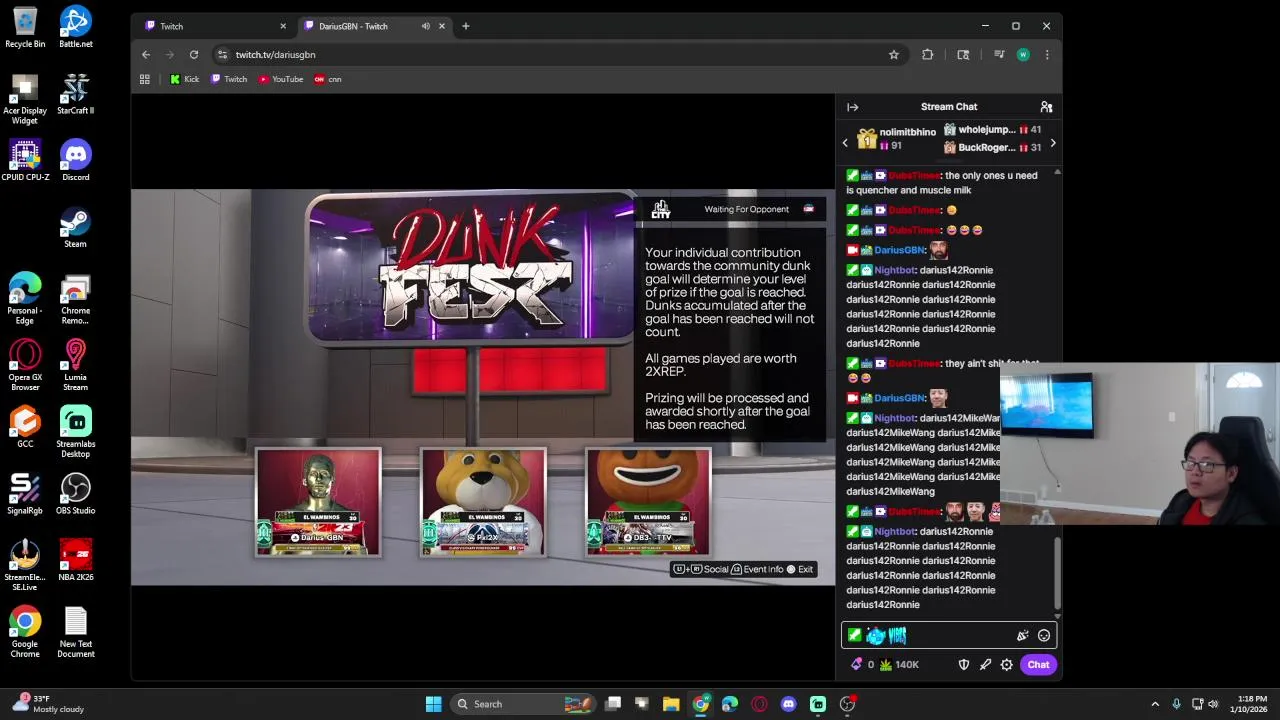The height and width of the screenshot is (720, 1280).
Task: Open Chrome extensions puzzle icon
Action: (x=928, y=55)
